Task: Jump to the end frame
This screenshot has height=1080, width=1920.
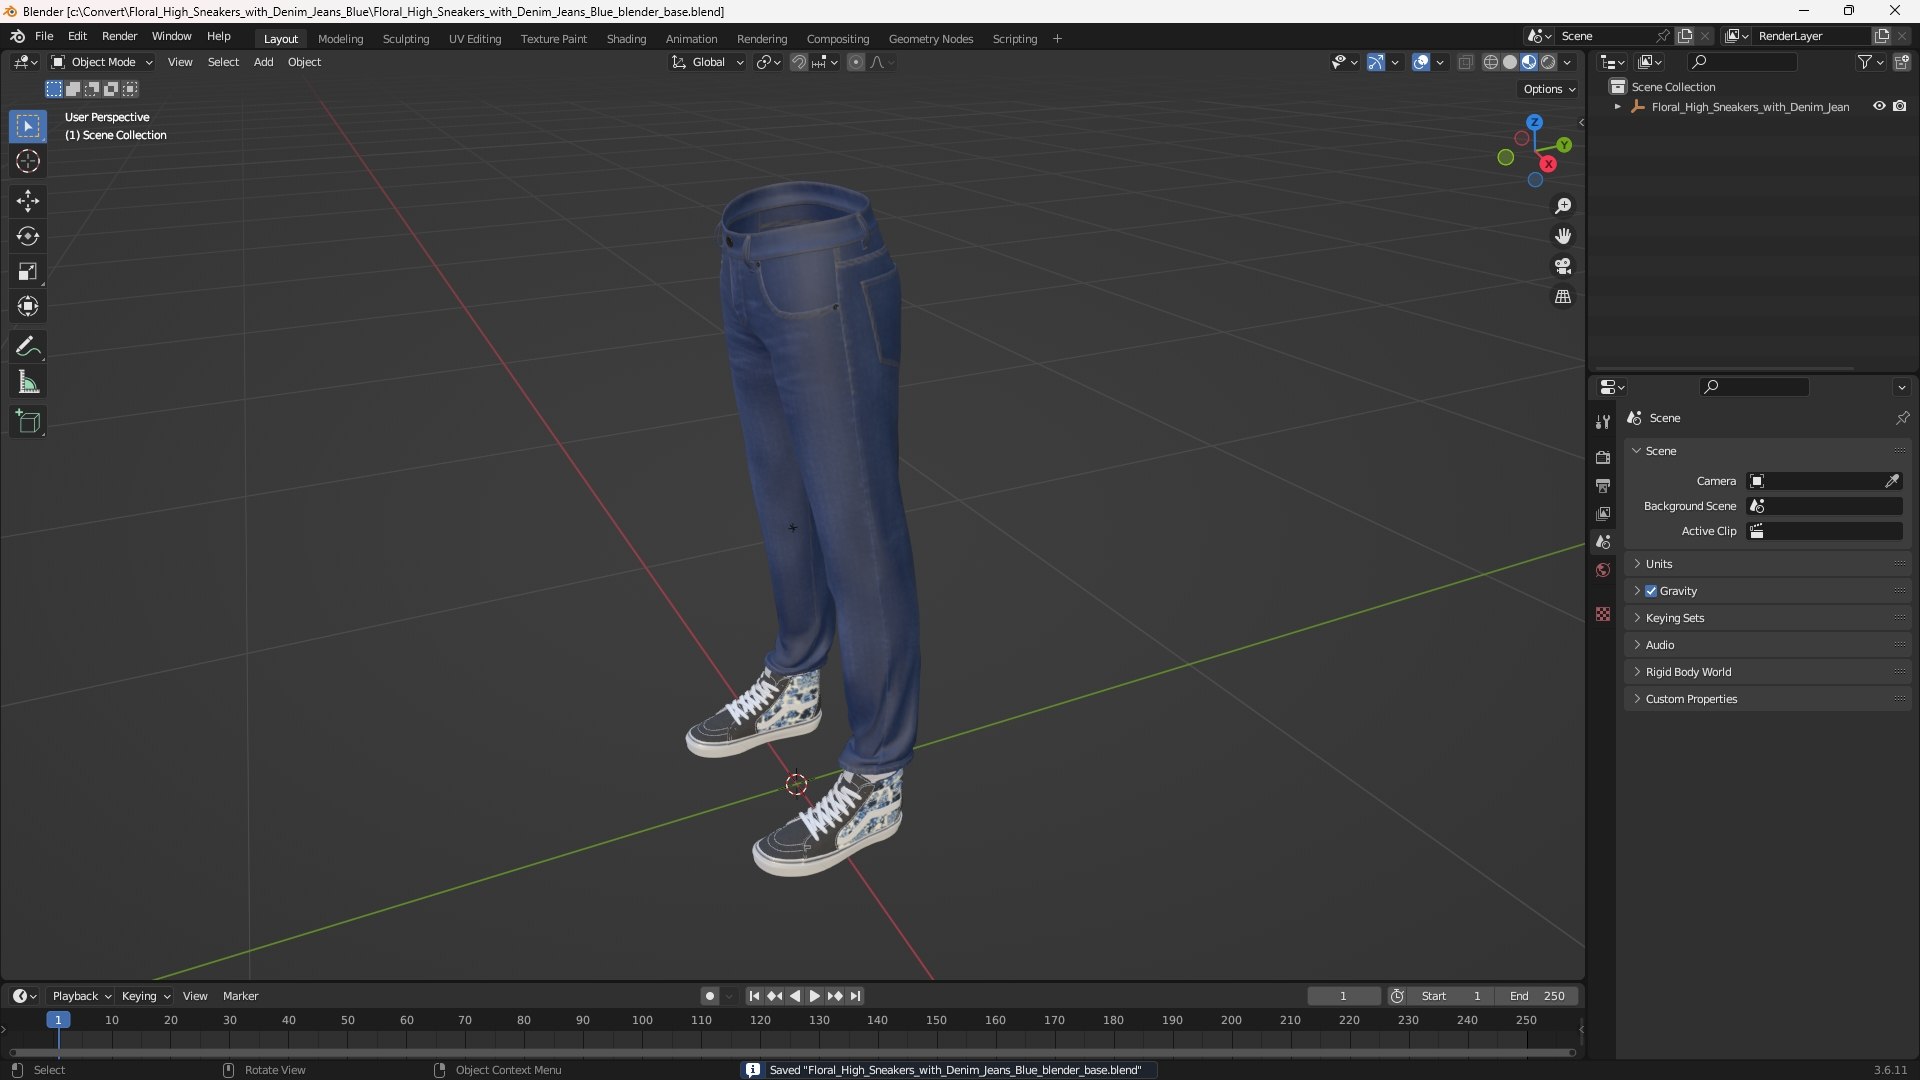Action: pos(856,996)
